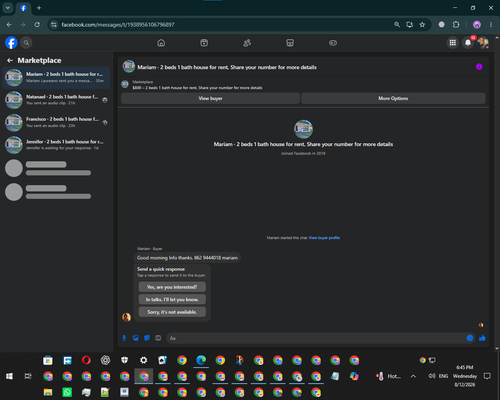The height and width of the screenshot is (400, 500).
Task: Open the Francisco conversation in the list
Action: coord(56,122)
